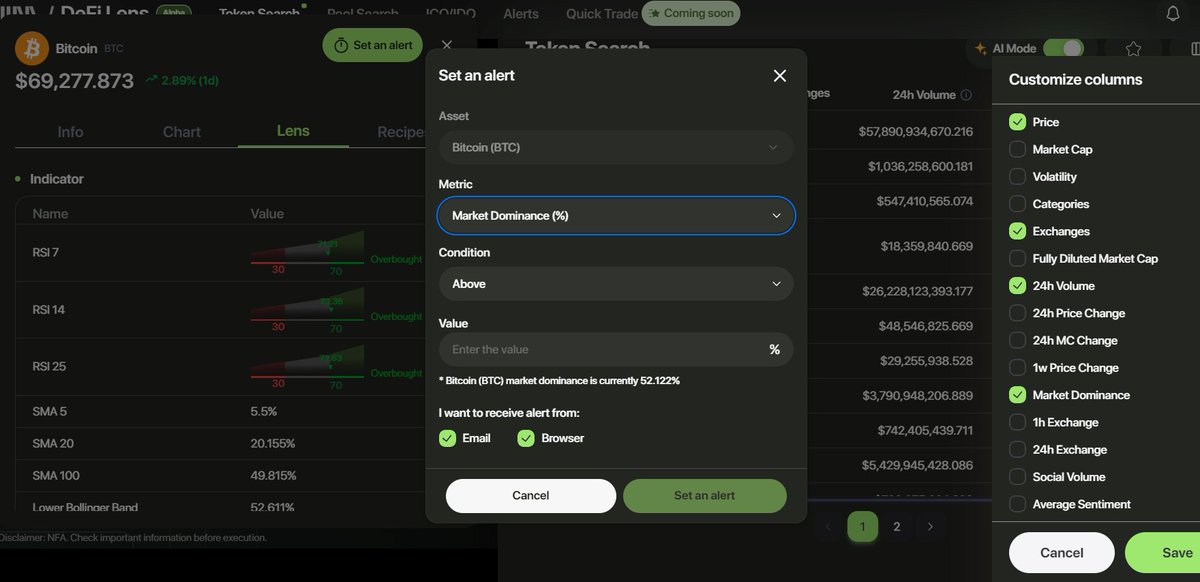Viewport: 1200px width, 582px height.
Task: Click the SMA 20 value 20.155%
Action: (x=273, y=443)
